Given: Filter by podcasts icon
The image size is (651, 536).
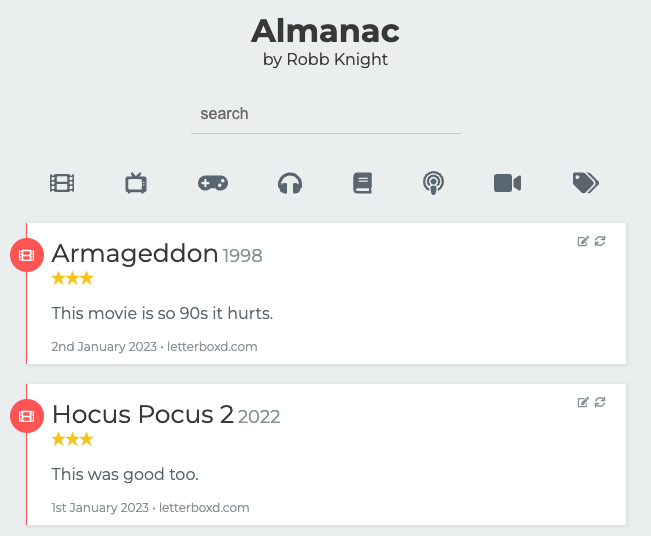Looking at the screenshot, I should (433, 183).
